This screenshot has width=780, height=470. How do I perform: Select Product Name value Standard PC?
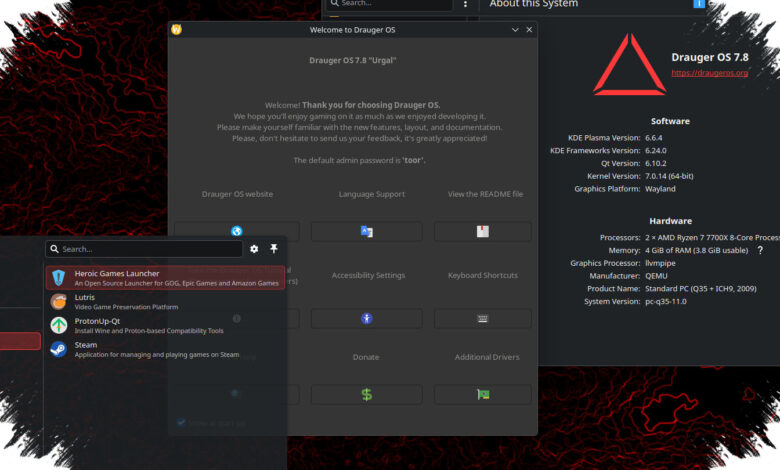click(x=700, y=288)
